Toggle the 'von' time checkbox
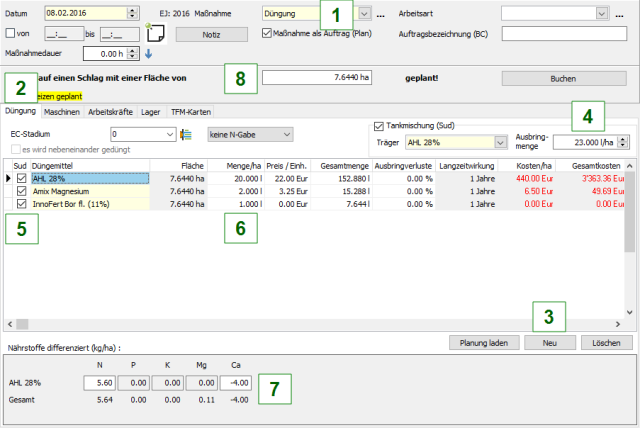Viewport: 640px width, 428px height. tap(10, 33)
